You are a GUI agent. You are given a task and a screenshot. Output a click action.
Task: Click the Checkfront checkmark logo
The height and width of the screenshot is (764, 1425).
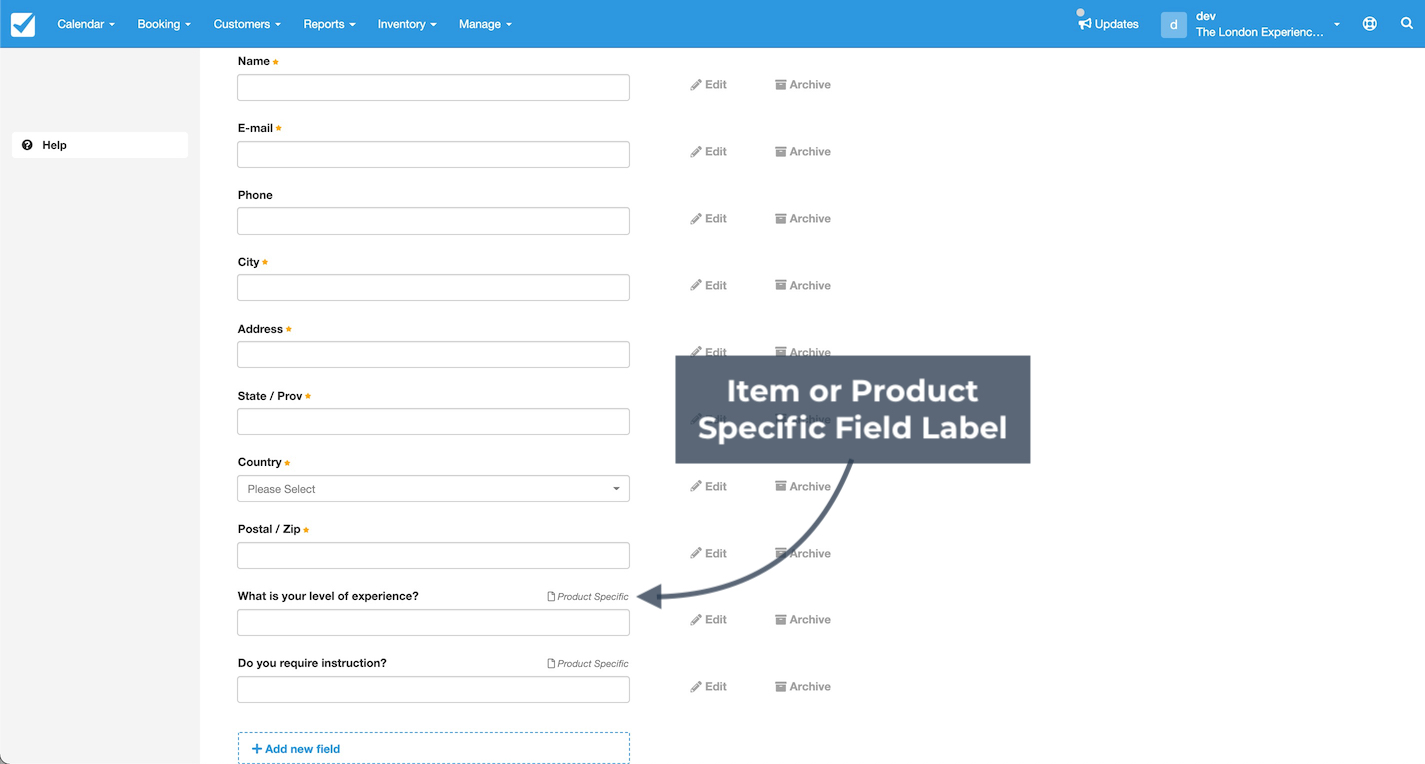point(23,24)
